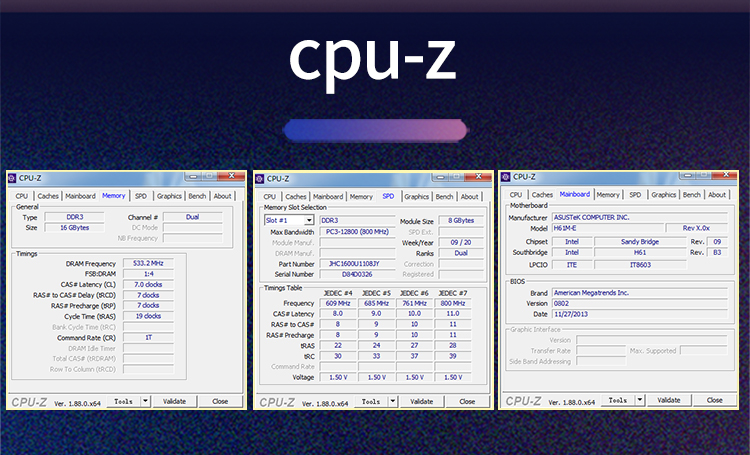Click the memory Size field 16 GBytes
This screenshot has width=750, height=455.
(75, 227)
